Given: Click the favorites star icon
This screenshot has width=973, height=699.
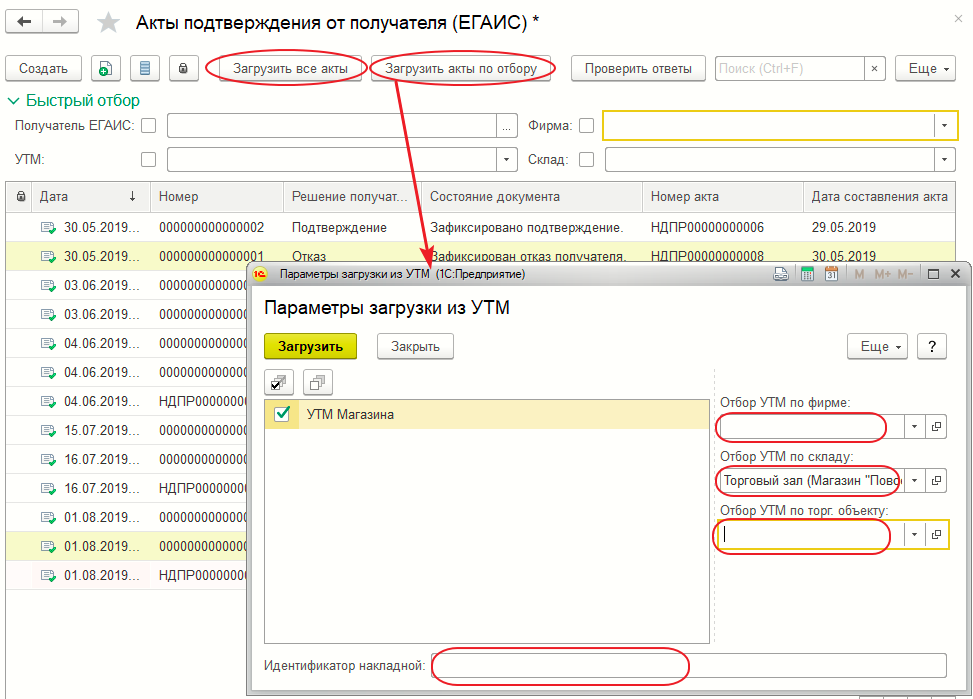Looking at the screenshot, I should point(109,23).
